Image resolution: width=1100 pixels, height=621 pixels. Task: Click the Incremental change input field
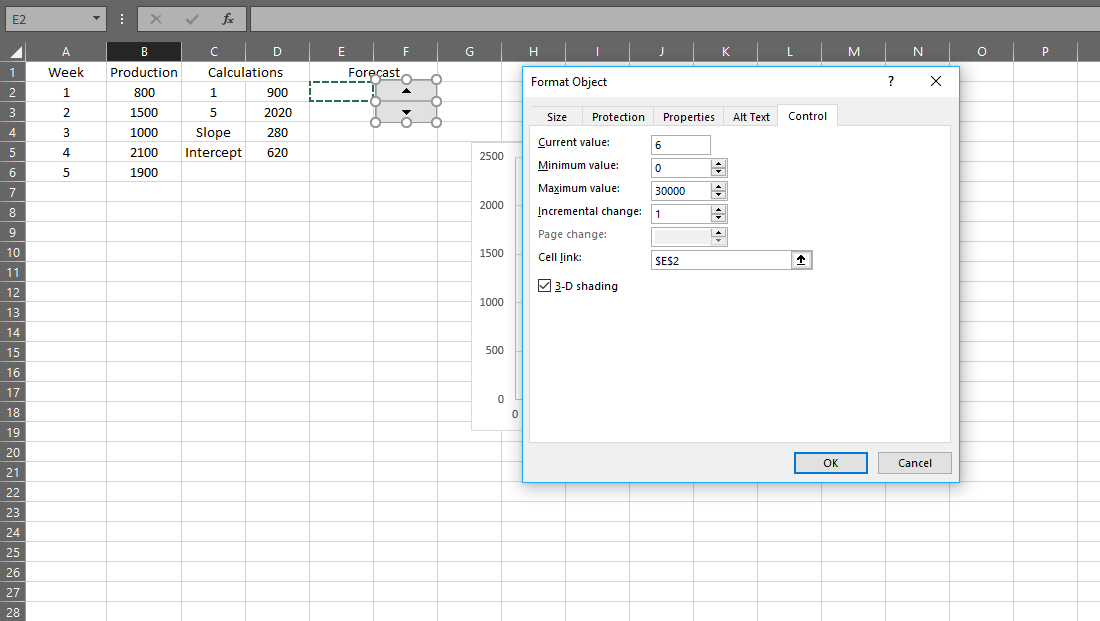point(681,214)
